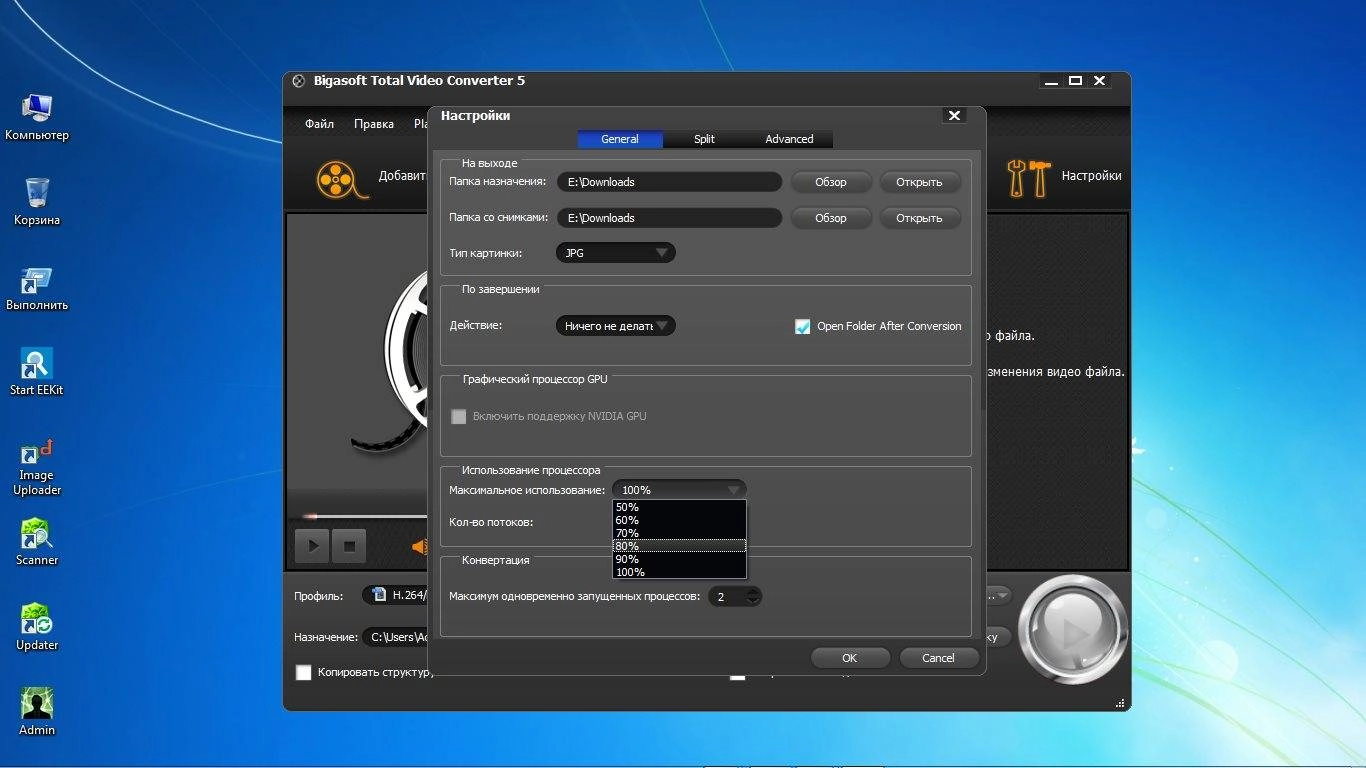
Task: Click the tools Настройки icon in main window
Action: (x=1028, y=177)
